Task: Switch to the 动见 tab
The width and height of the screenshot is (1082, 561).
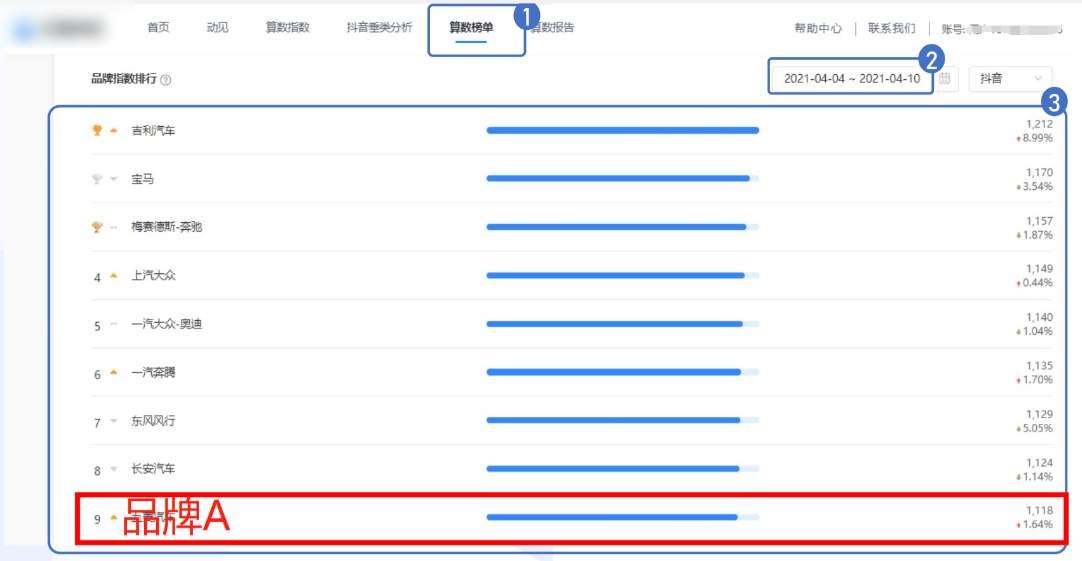Action: point(217,28)
